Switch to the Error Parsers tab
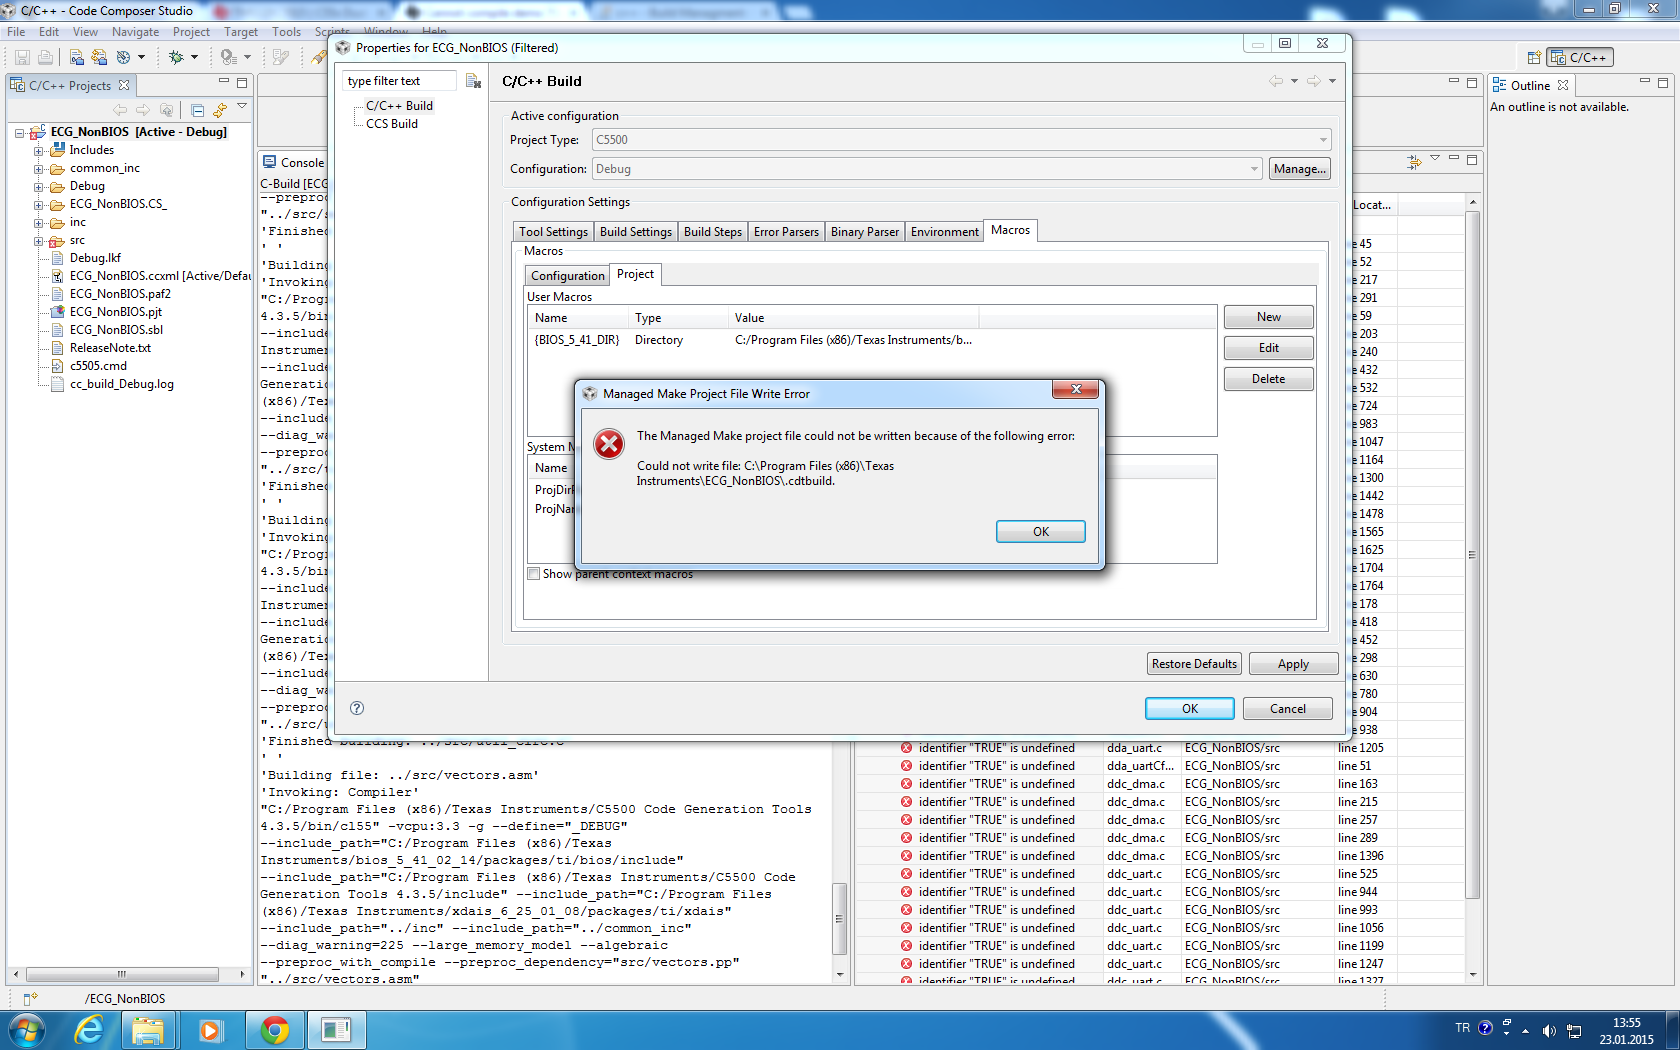This screenshot has width=1680, height=1050. 786,232
